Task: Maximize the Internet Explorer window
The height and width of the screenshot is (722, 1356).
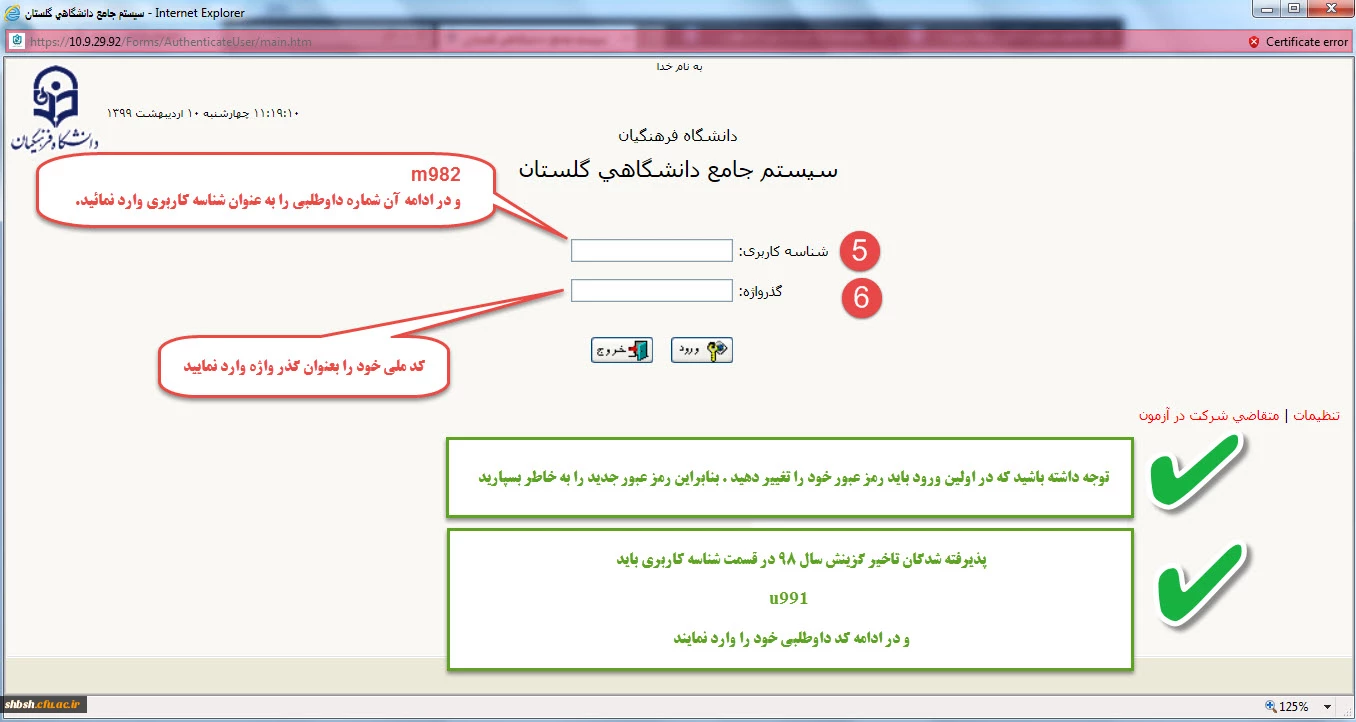Action: (1294, 10)
